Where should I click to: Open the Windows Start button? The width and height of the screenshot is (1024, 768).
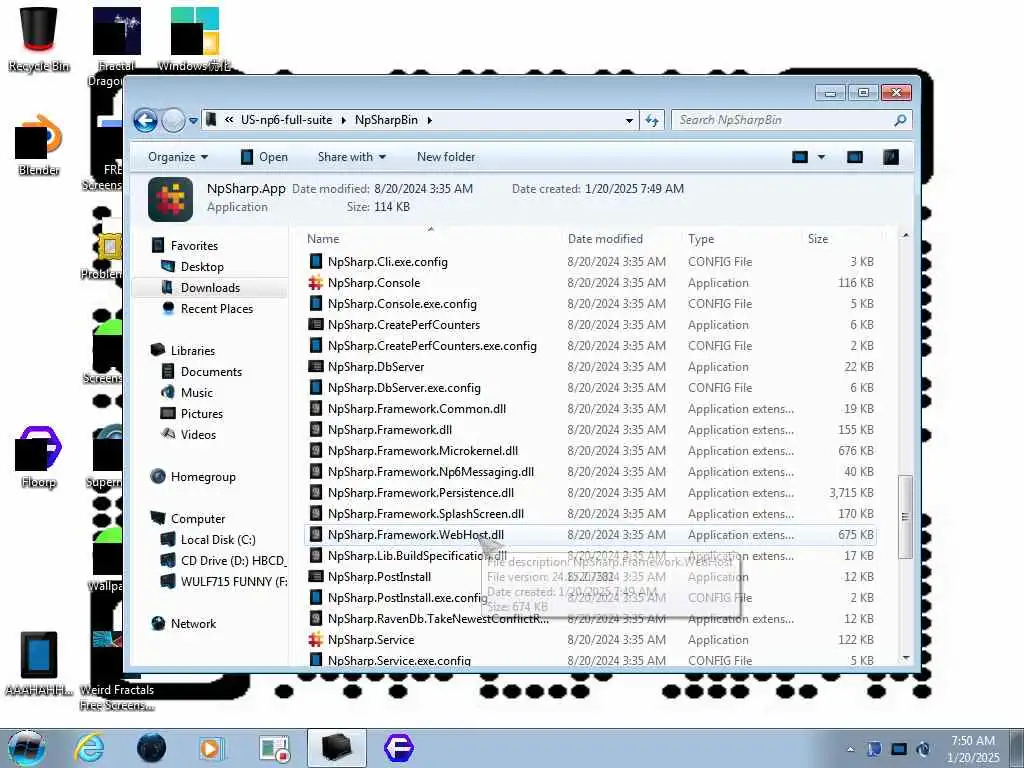[26, 748]
